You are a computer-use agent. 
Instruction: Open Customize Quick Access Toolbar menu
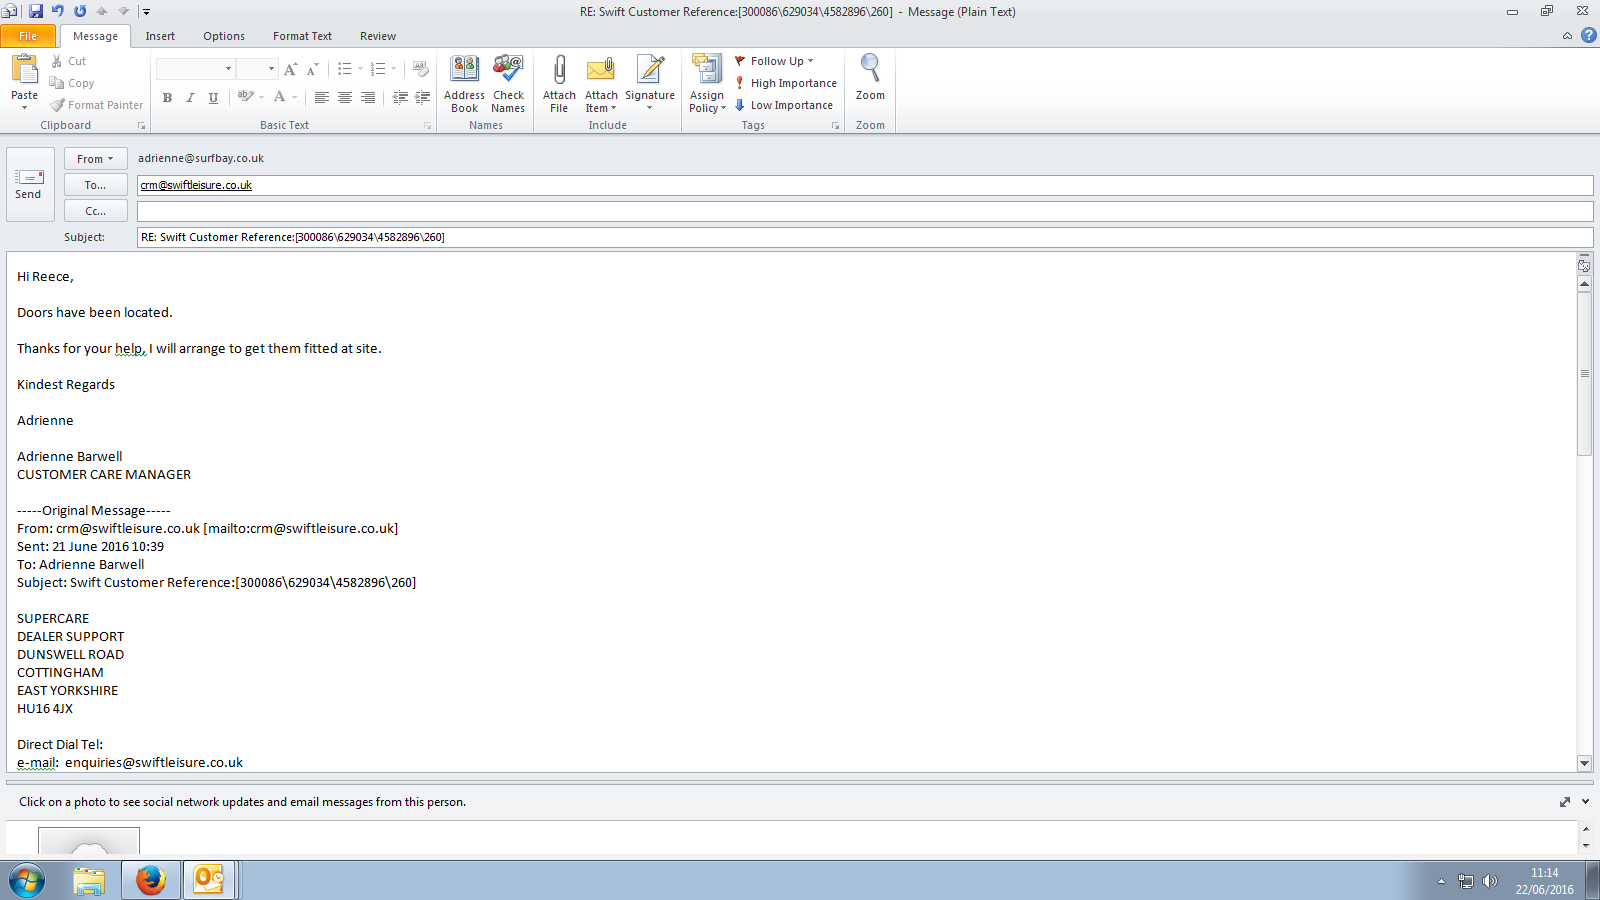tap(146, 12)
